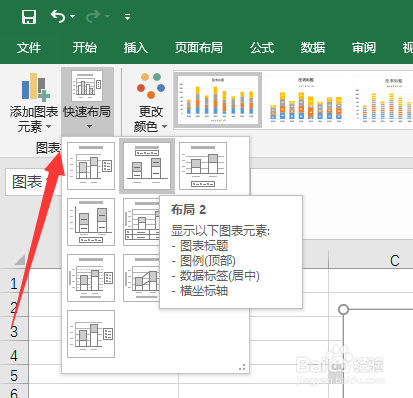The height and width of the screenshot is (398, 413).
Task: Switch to the 页面布局 ribbon tab
Action: click(199, 48)
